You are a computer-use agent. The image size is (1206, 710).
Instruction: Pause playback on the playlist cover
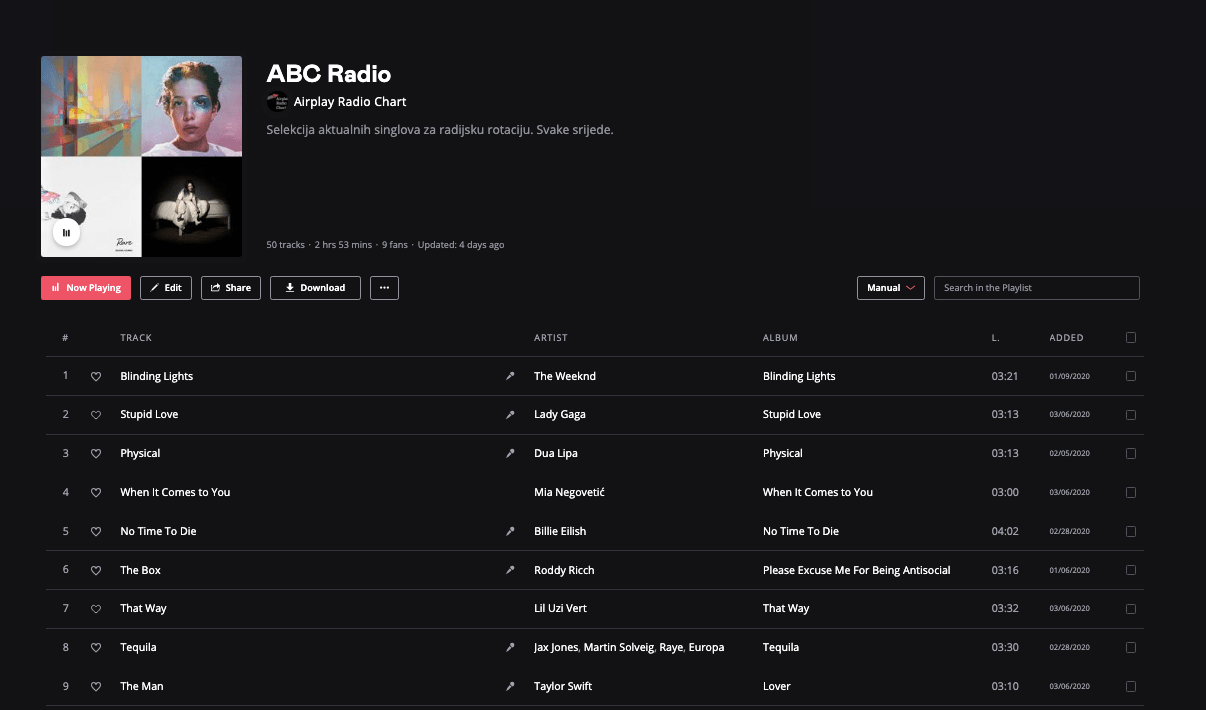66,233
